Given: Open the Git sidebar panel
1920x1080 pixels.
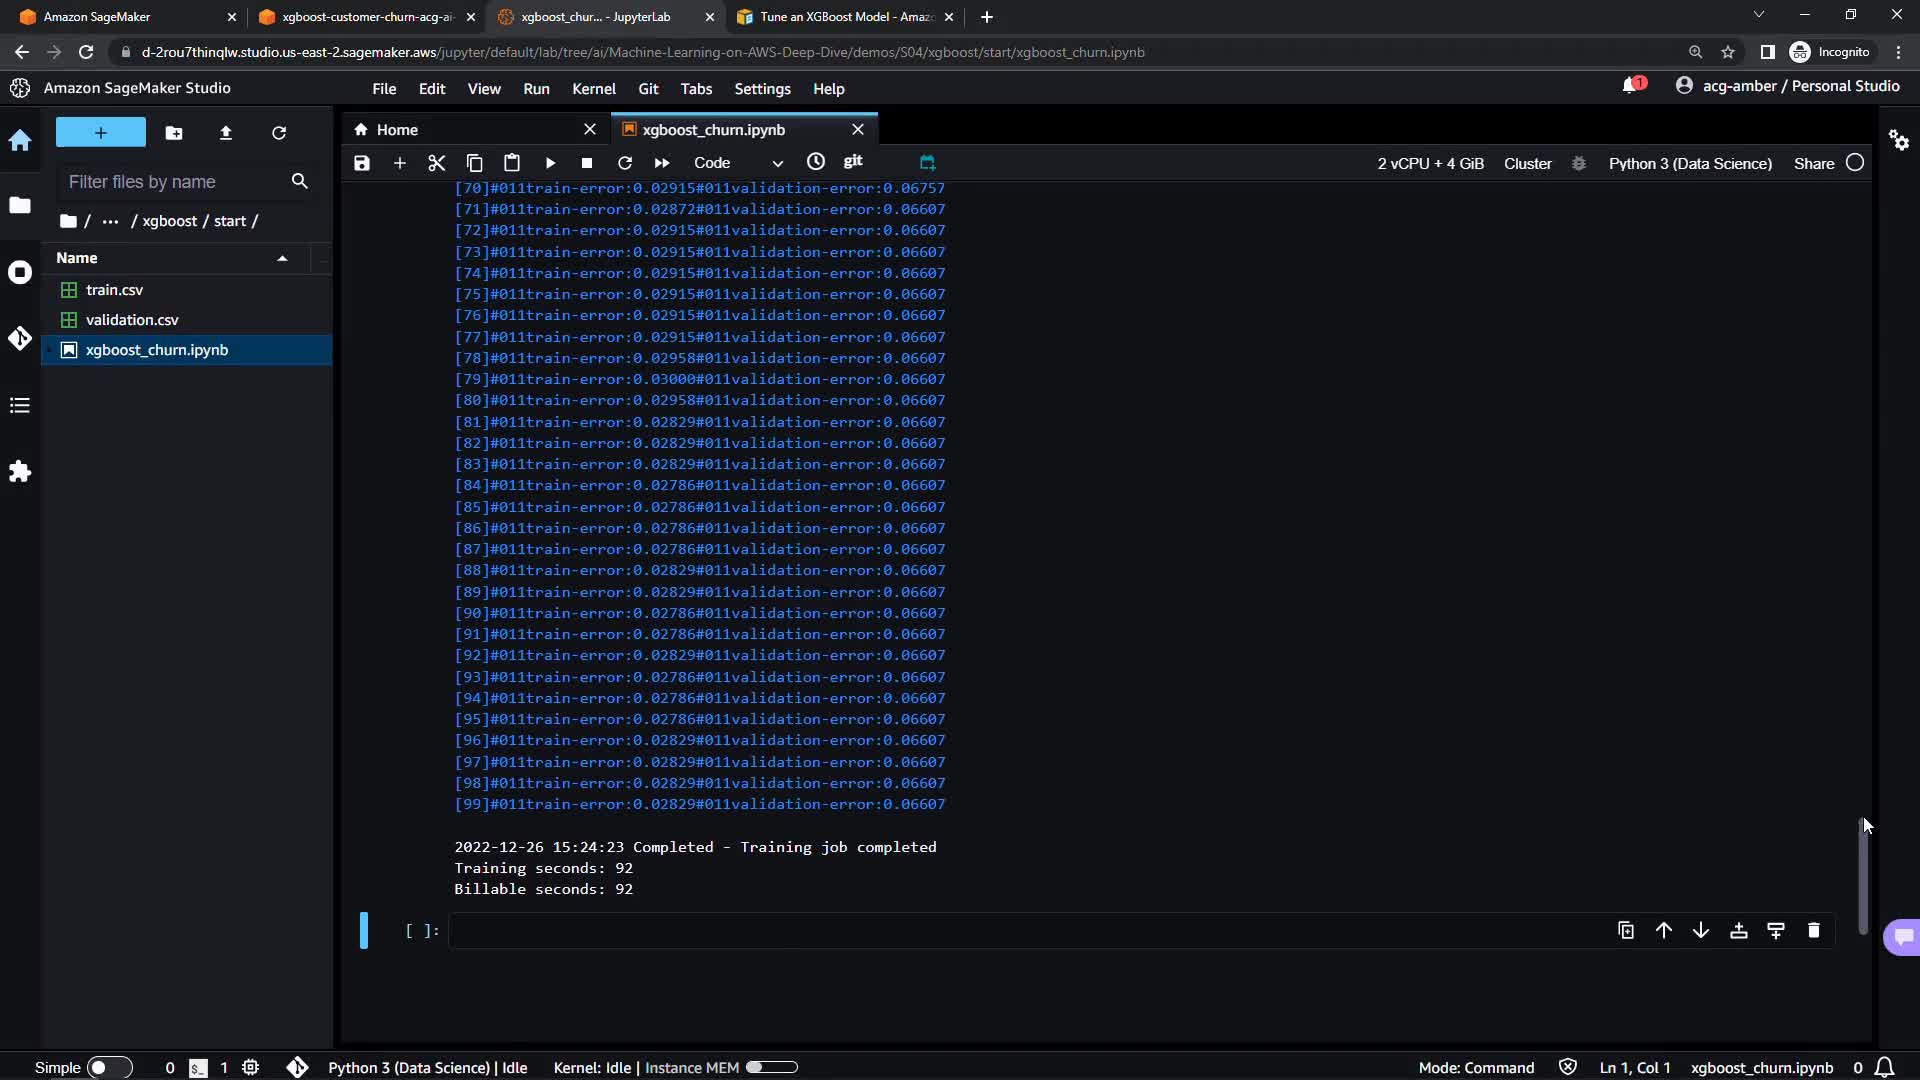Looking at the screenshot, I should click(x=20, y=338).
